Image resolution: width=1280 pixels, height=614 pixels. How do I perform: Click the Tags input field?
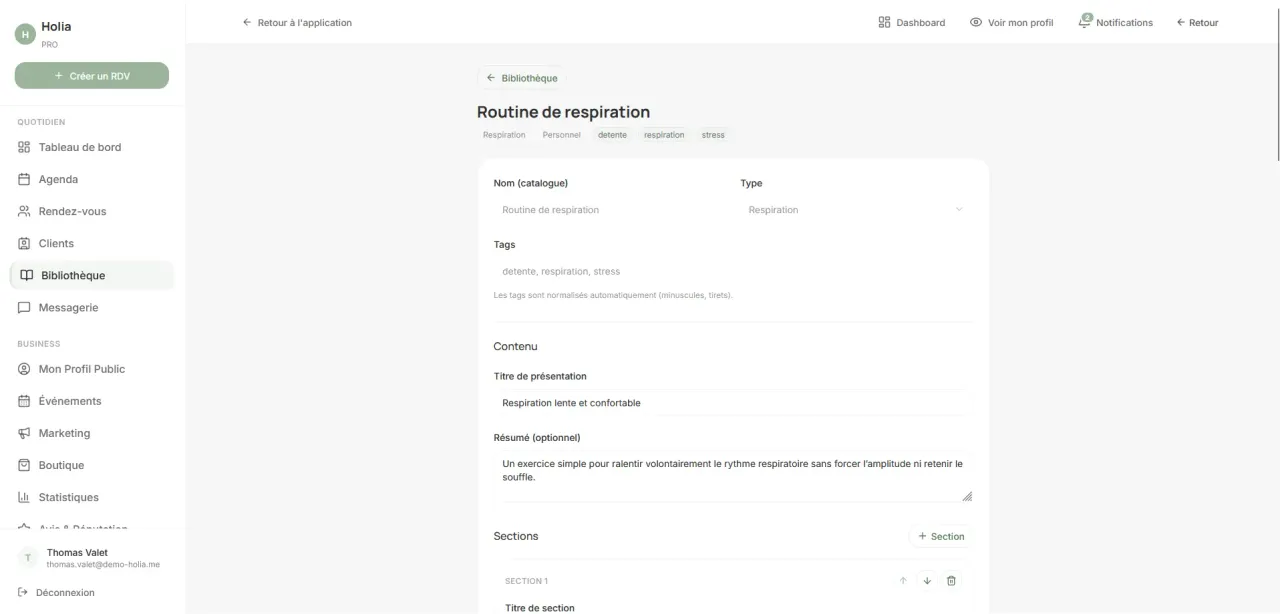(x=733, y=271)
